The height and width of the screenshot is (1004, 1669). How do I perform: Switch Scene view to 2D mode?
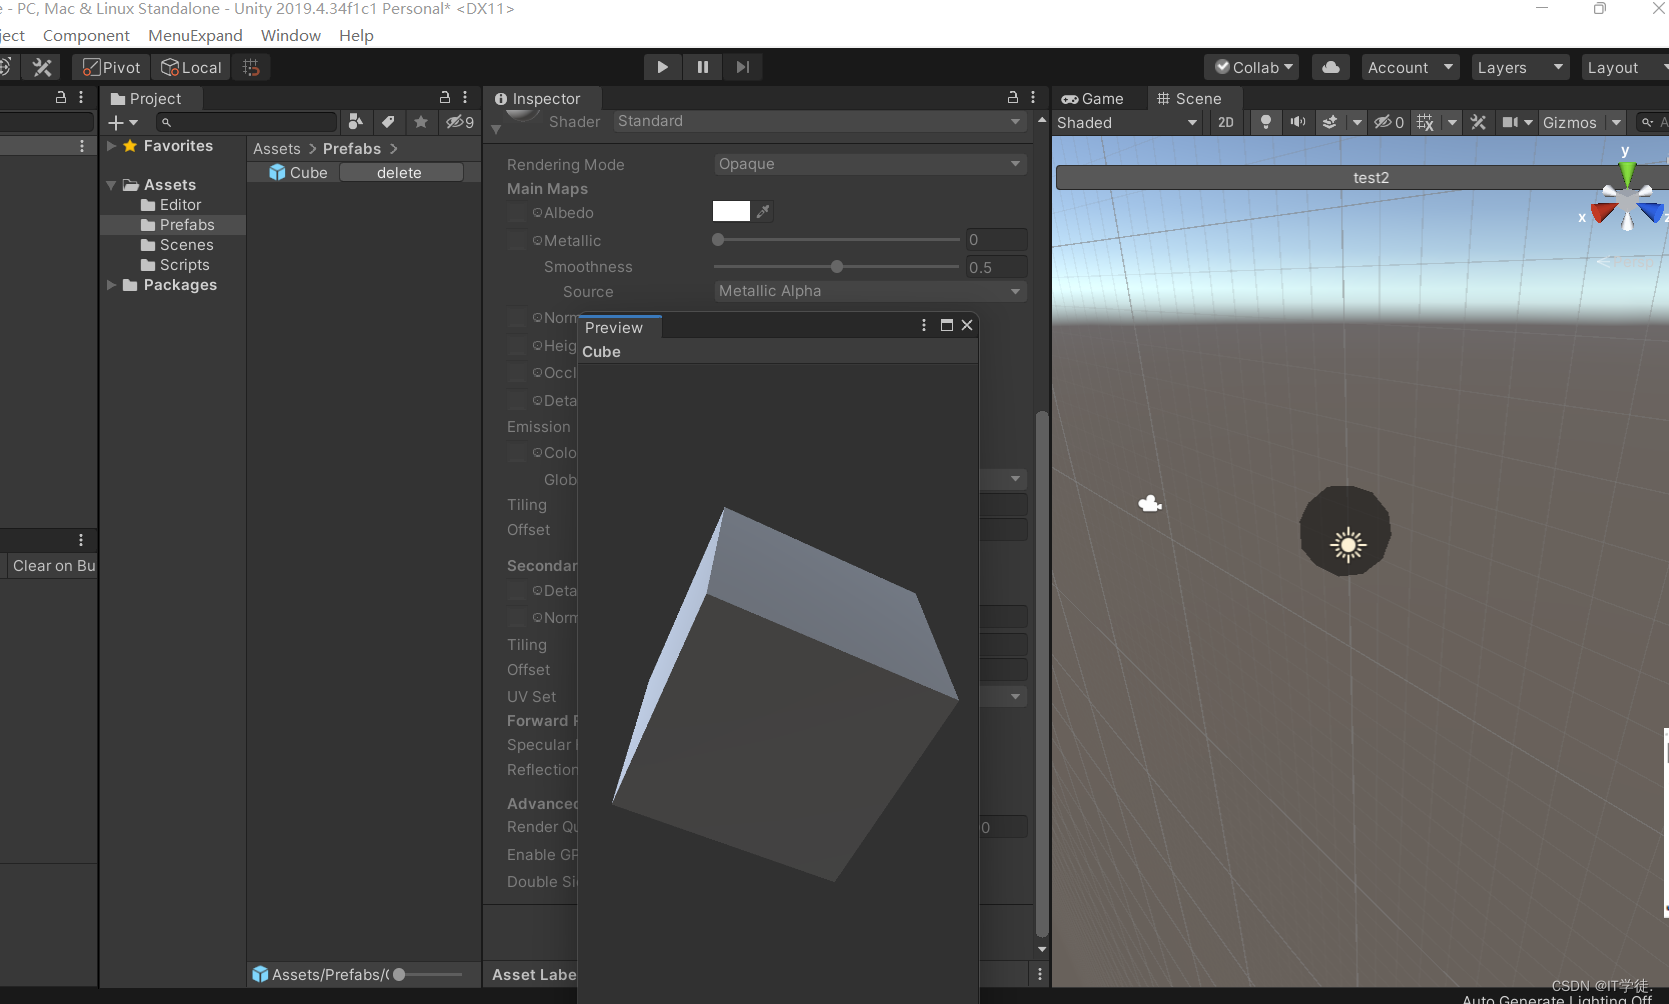[1226, 122]
